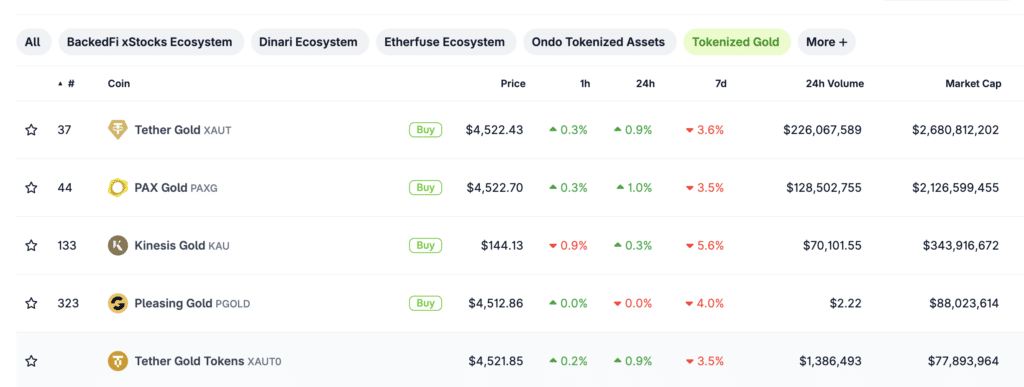Toggle favorite star for PAX Gold
The height and width of the screenshot is (387, 1024).
coord(31,188)
